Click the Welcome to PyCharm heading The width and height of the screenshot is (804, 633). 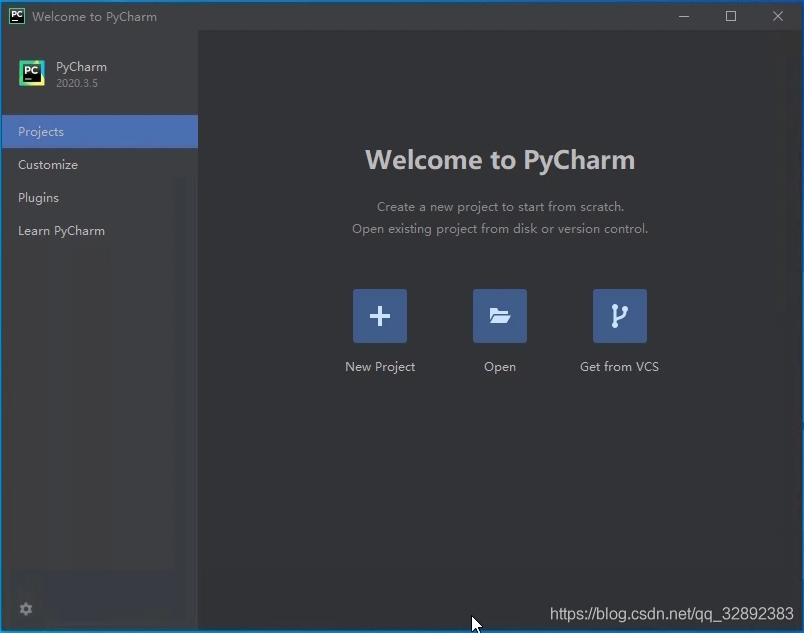point(500,160)
